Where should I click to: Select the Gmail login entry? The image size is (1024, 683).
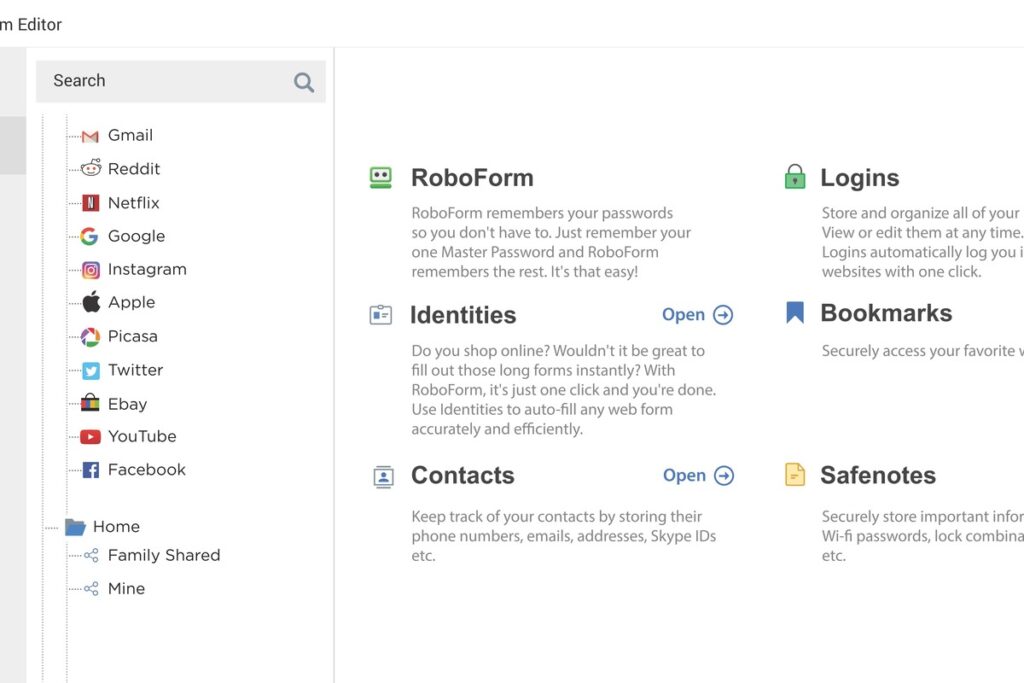click(x=130, y=135)
